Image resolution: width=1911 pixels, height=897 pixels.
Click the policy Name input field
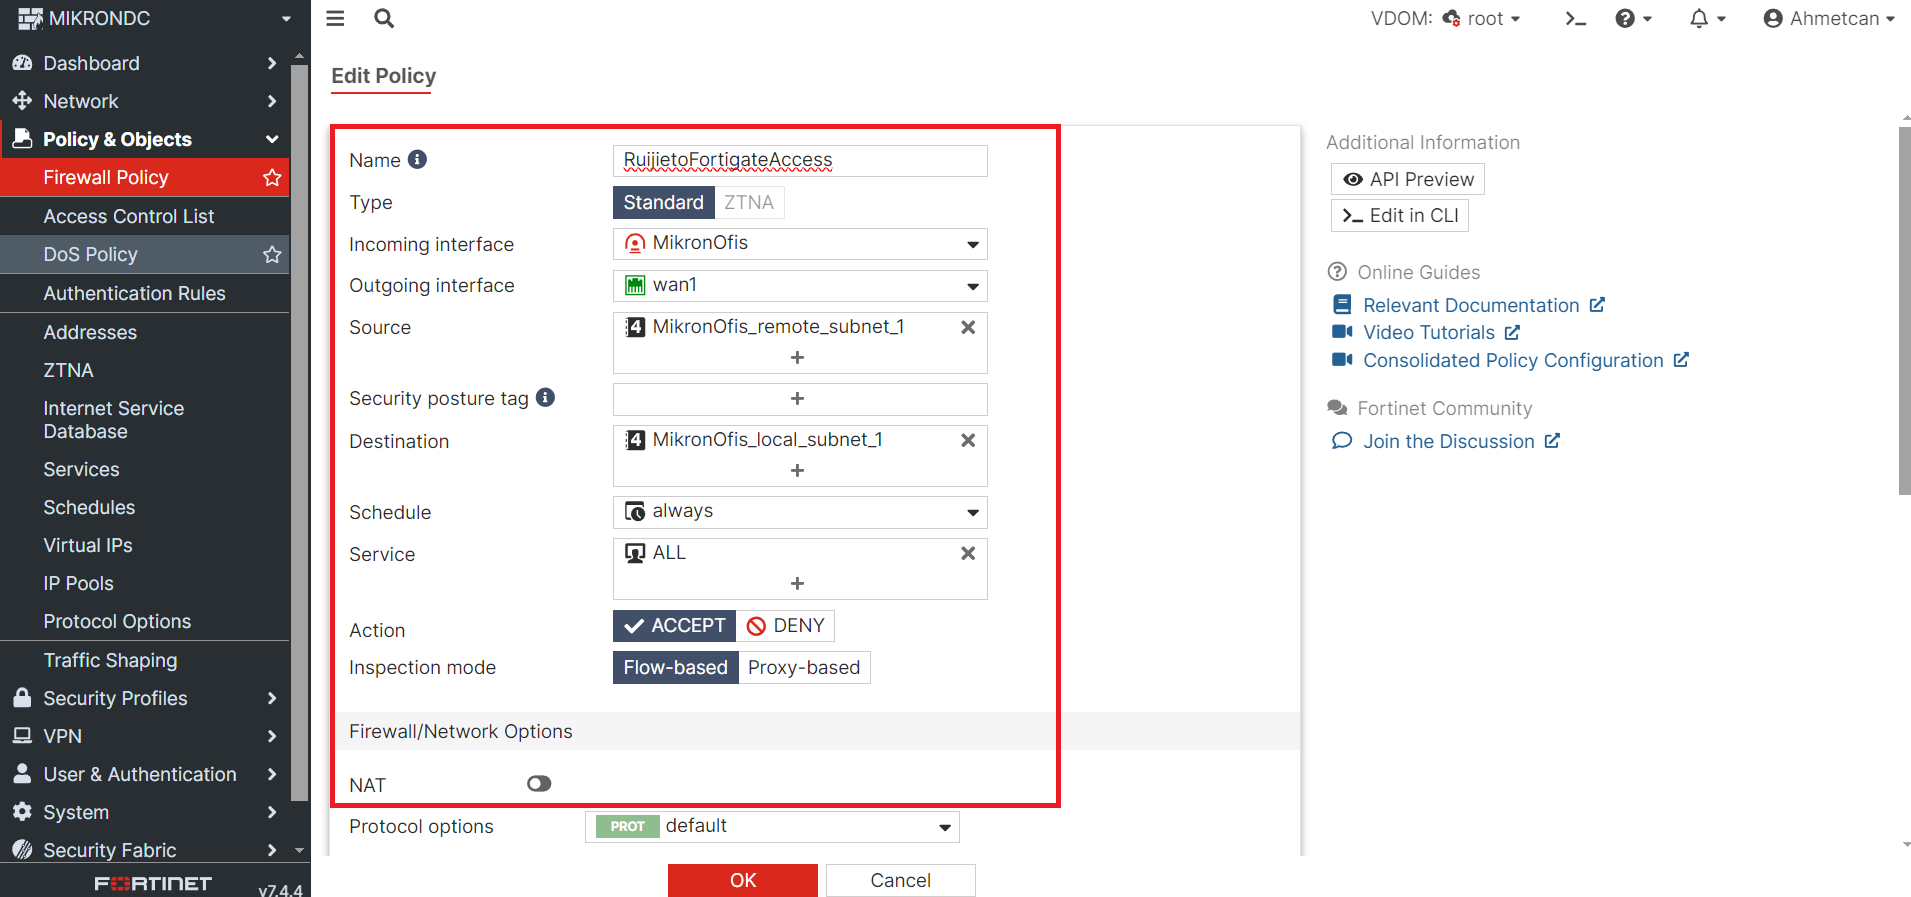pyautogui.click(x=800, y=160)
